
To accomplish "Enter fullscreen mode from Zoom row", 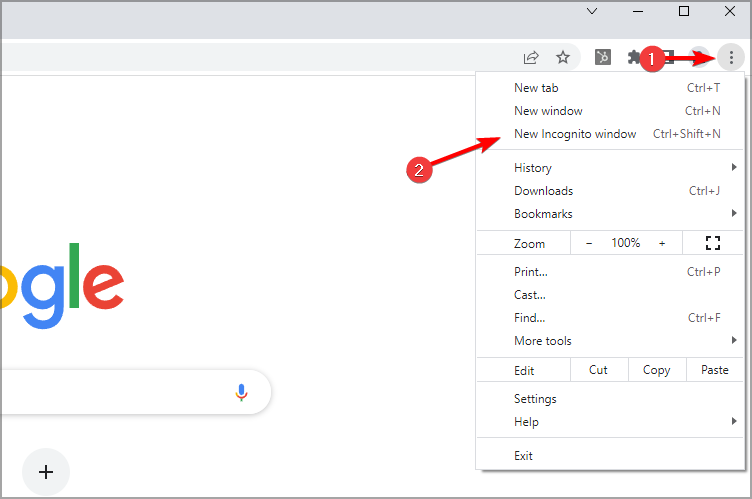I will point(712,243).
